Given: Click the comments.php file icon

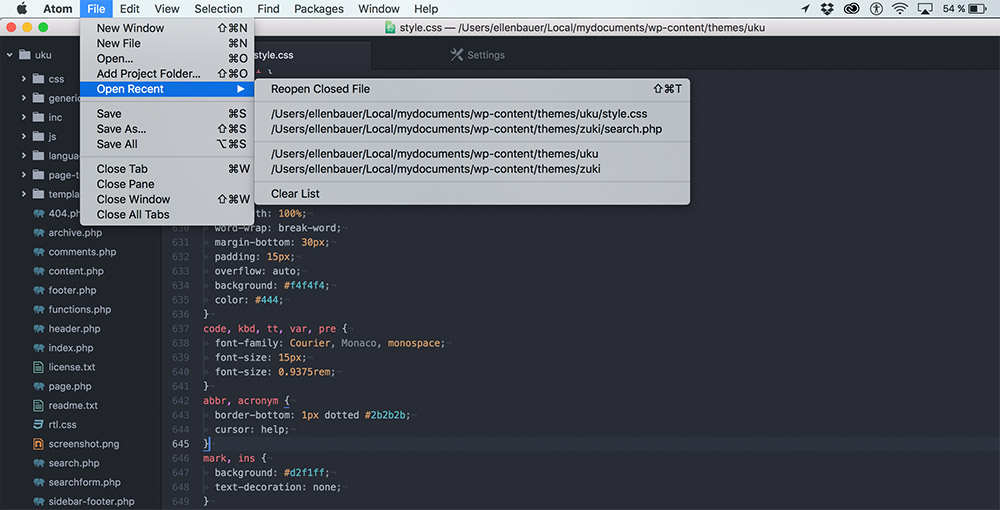Looking at the screenshot, I should pos(38,252).
